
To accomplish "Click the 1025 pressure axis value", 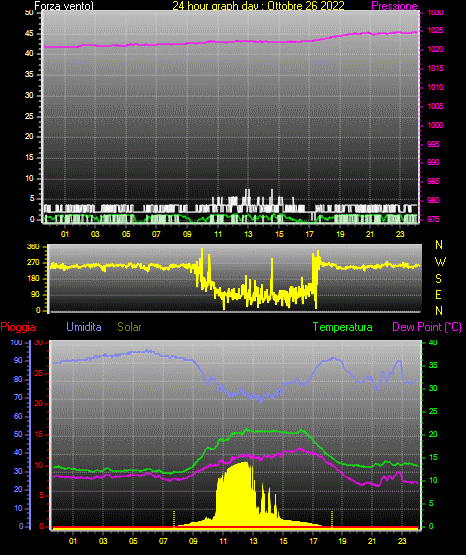I will (x=435, y=30).
